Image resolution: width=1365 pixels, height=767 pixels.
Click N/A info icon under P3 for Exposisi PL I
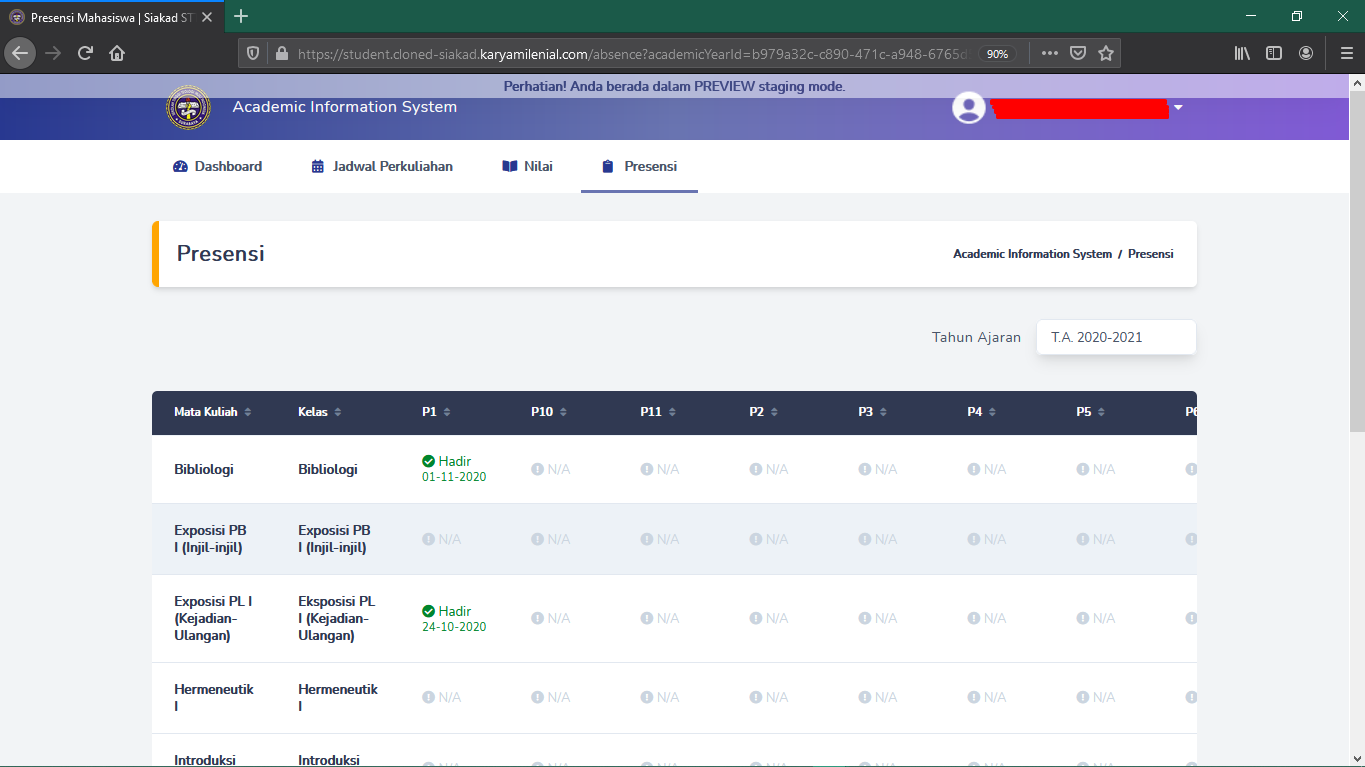click(x=864, y=618)
